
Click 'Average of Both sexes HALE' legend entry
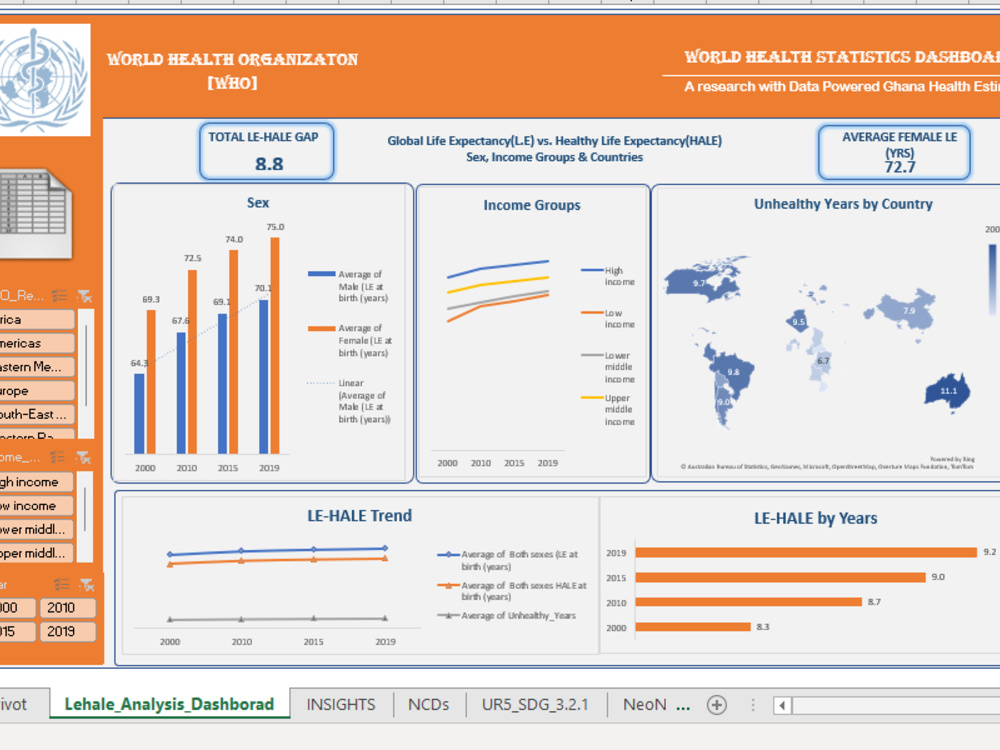(x=511, y=591)
